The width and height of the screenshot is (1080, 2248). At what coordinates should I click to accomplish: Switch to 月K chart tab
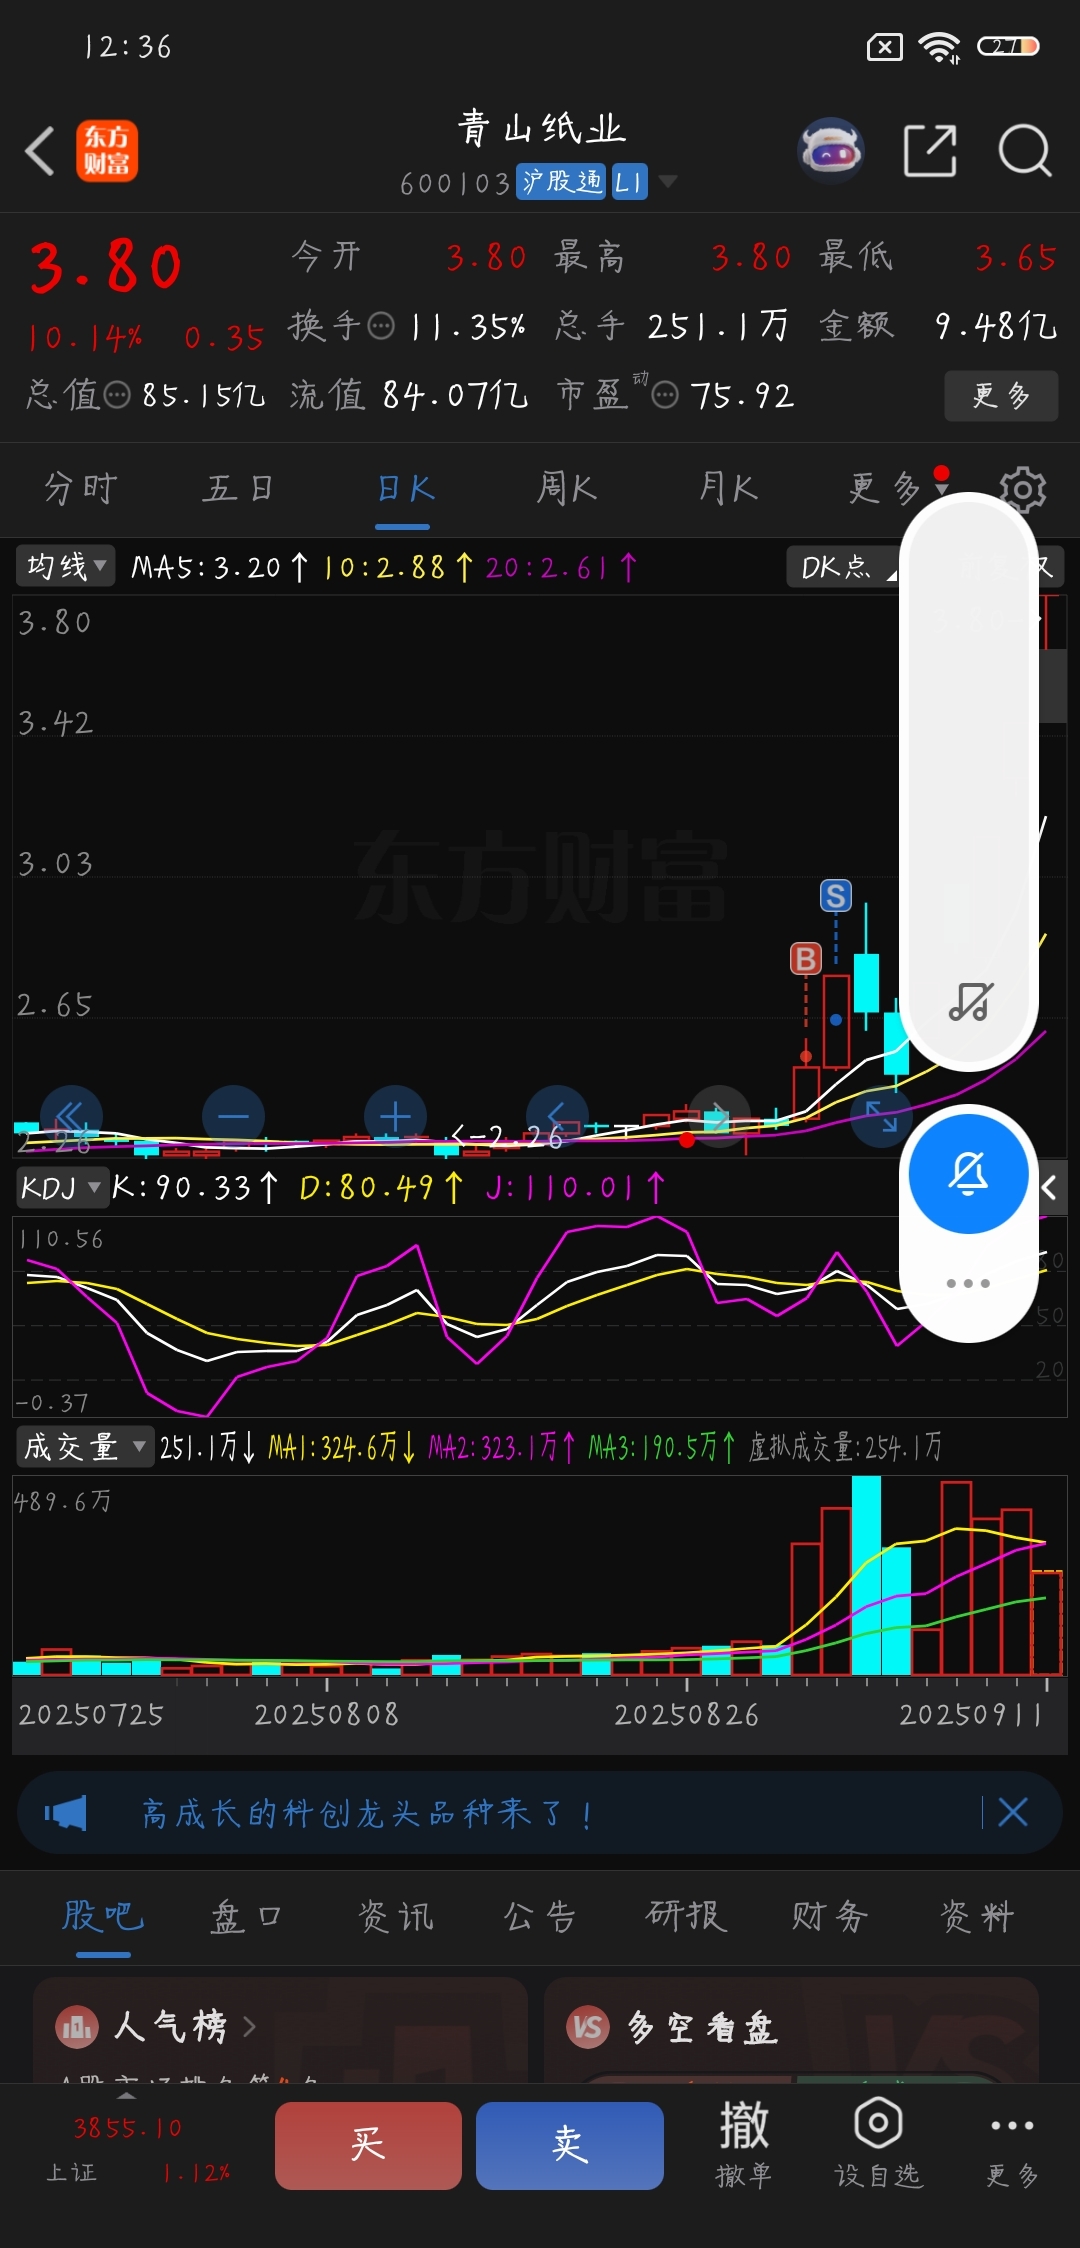pos(727,488)
